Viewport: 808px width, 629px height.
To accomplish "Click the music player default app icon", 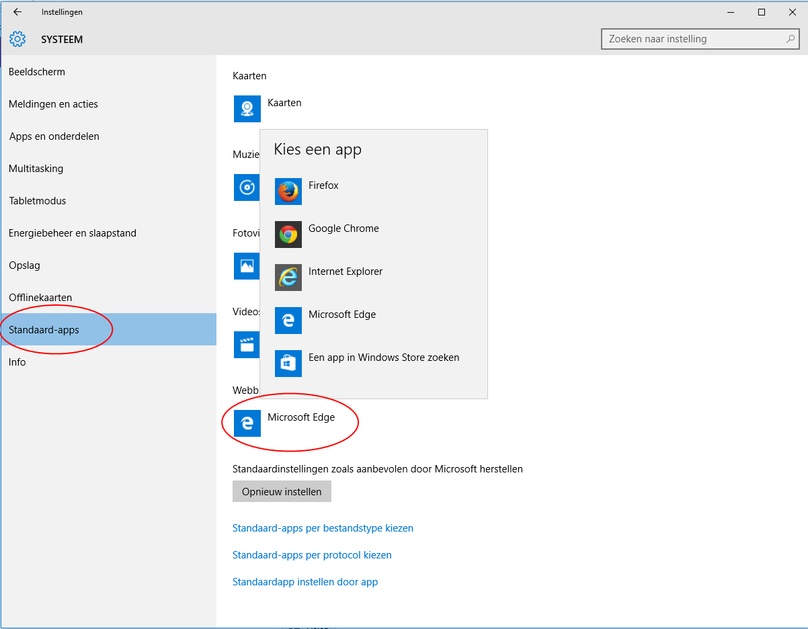I will point(246,187).
